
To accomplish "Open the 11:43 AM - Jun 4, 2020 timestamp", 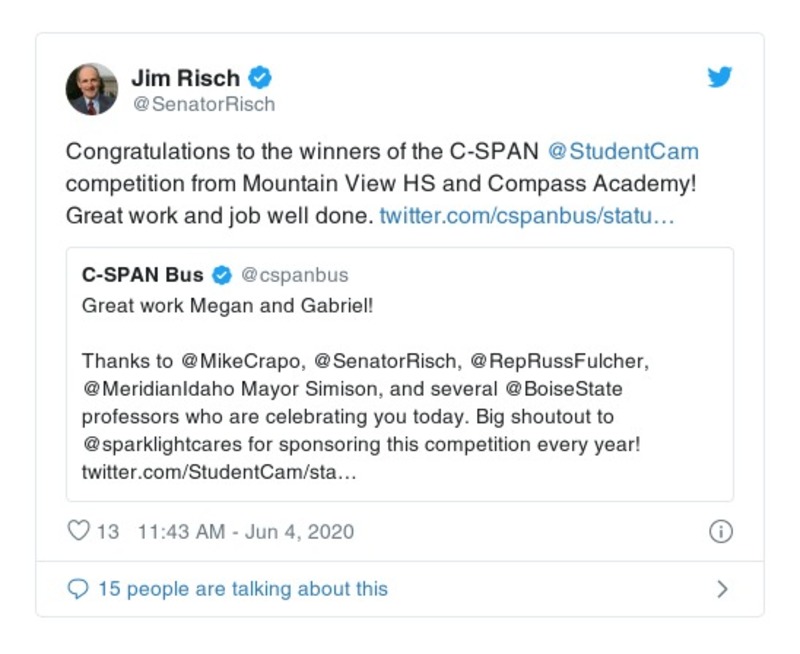I will click(x=245, y=532).
